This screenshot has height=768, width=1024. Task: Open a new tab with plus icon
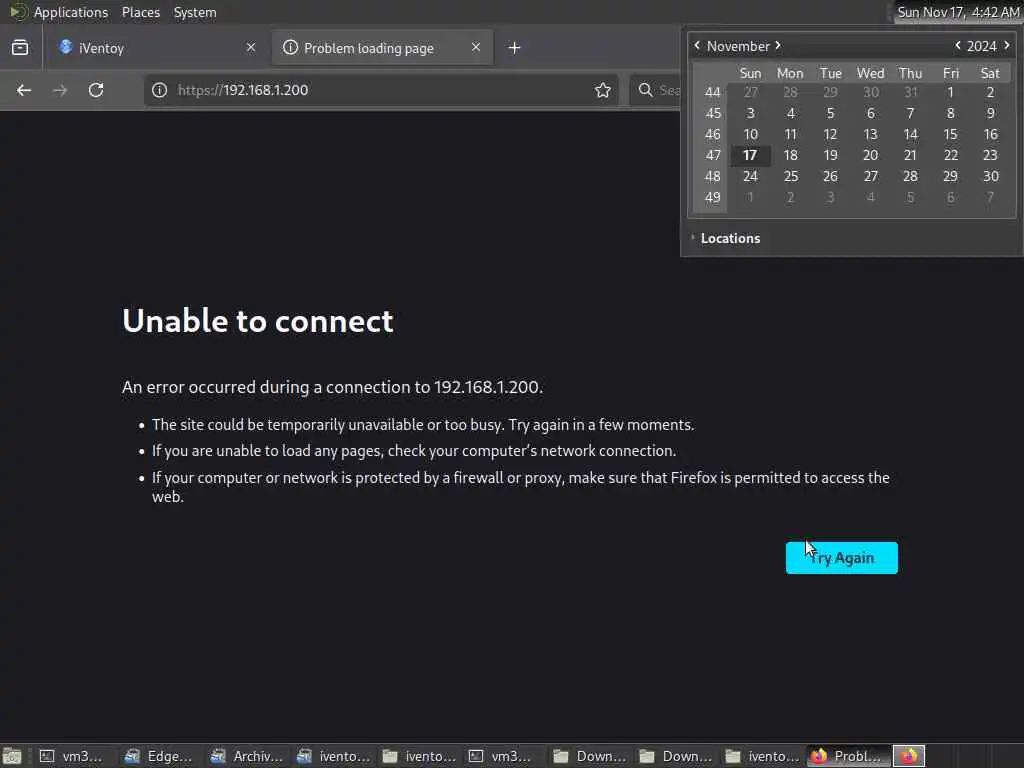(514, 48)
